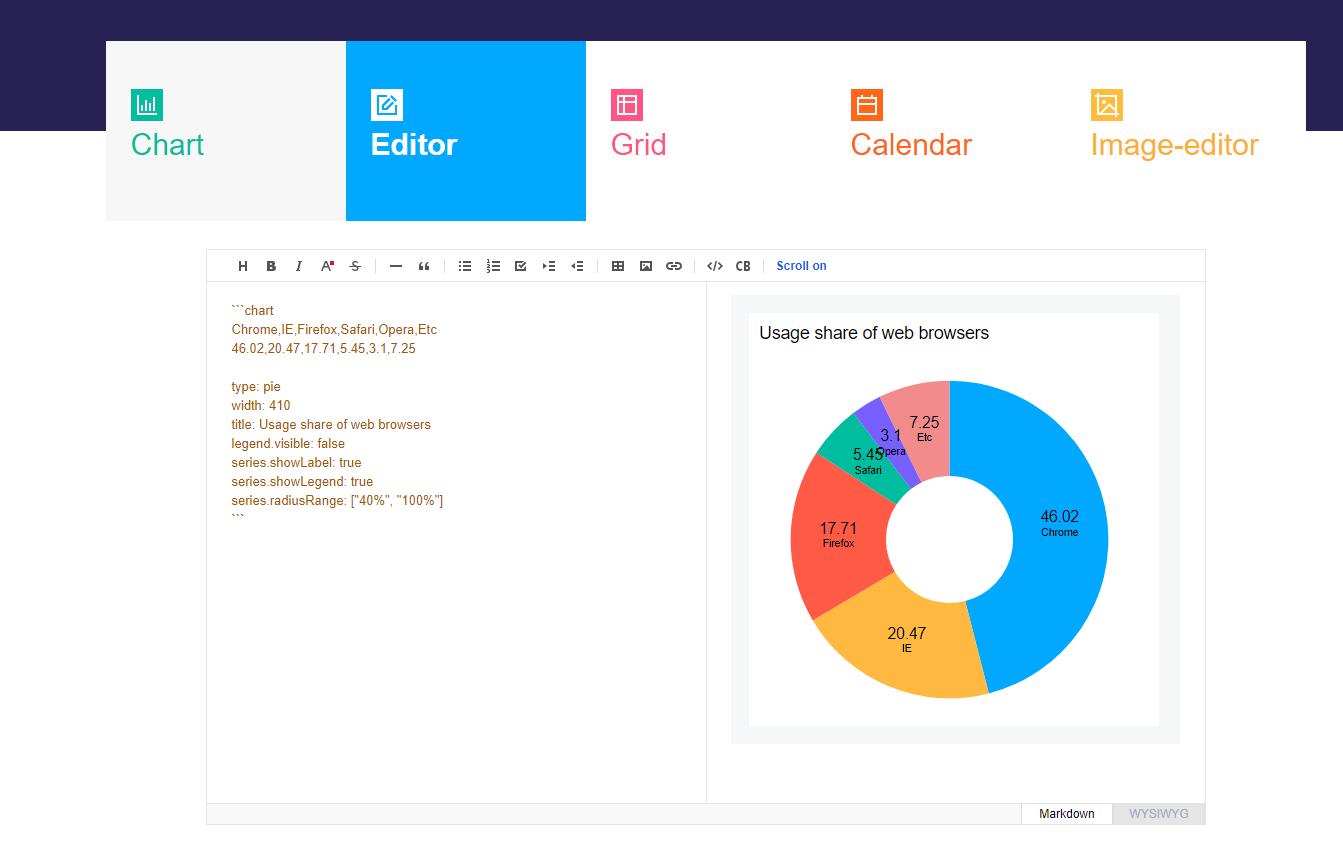This screenshot has width=1343, height=859.
Task: Switch to WYSIWYG editing mode
Action: click(1159, 814)
